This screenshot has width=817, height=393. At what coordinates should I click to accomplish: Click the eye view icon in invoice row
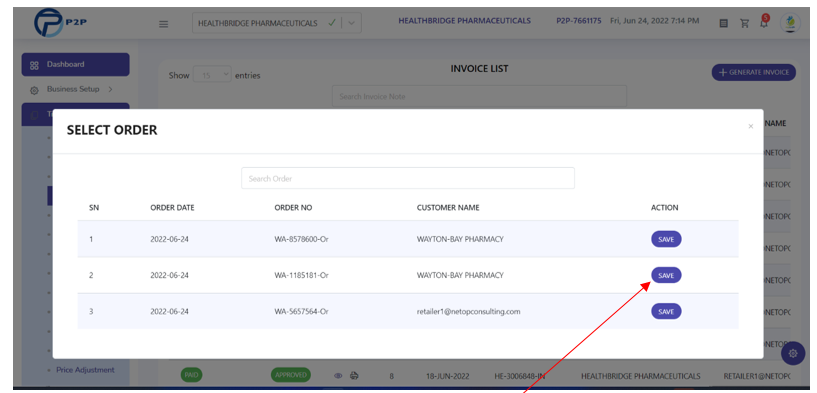tap(338, 375)
